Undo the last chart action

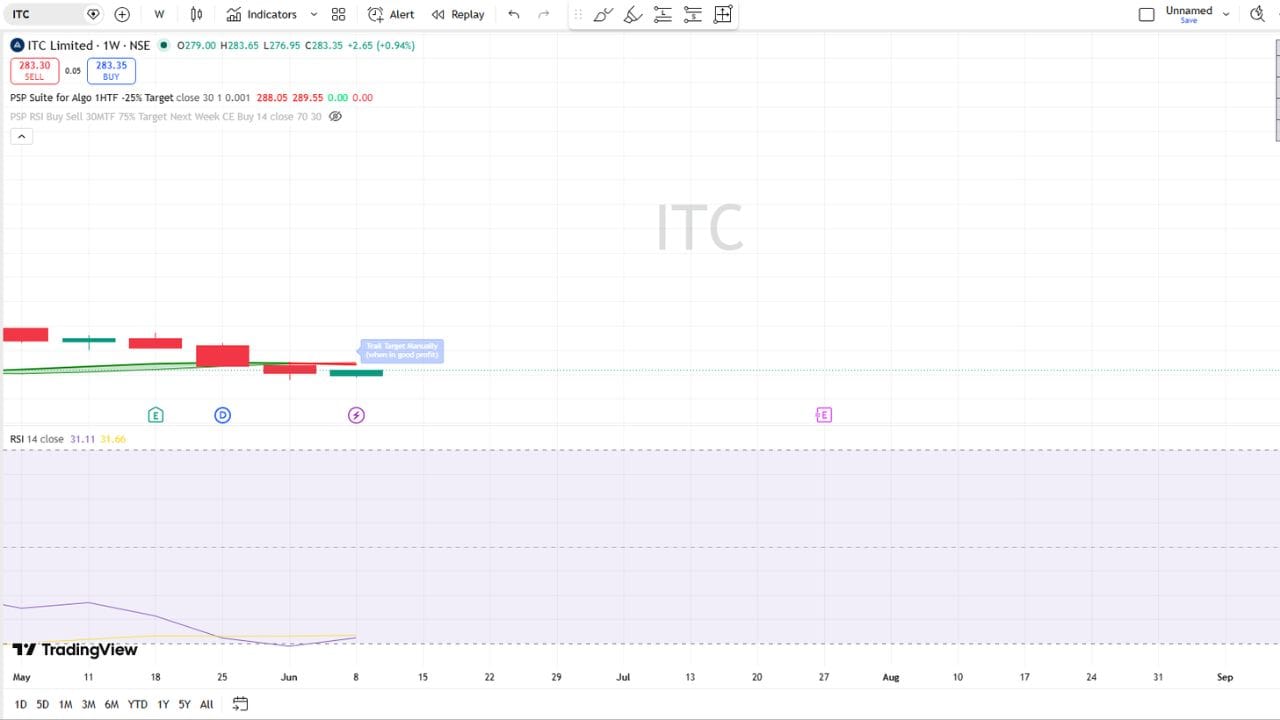(514, 14)
